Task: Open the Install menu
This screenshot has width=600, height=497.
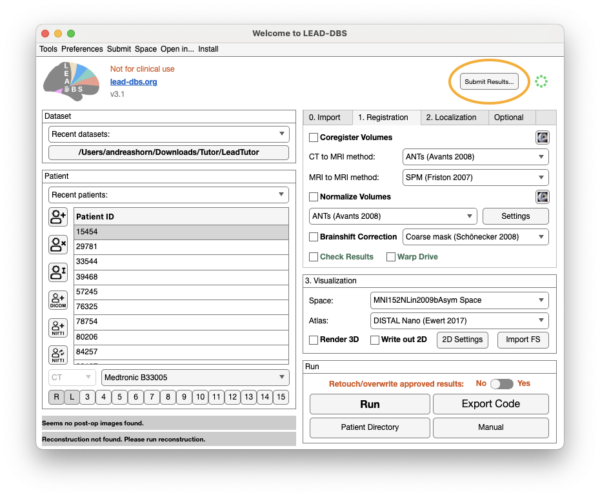Action: (x=208, y=49)
